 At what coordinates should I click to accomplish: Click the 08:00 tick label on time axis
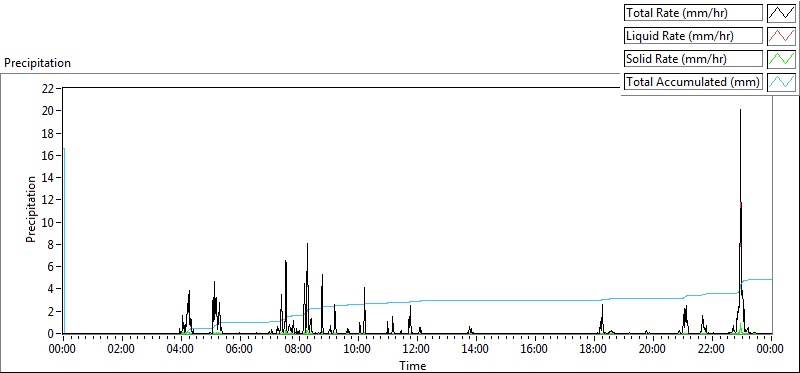click(x=299, y=349)
